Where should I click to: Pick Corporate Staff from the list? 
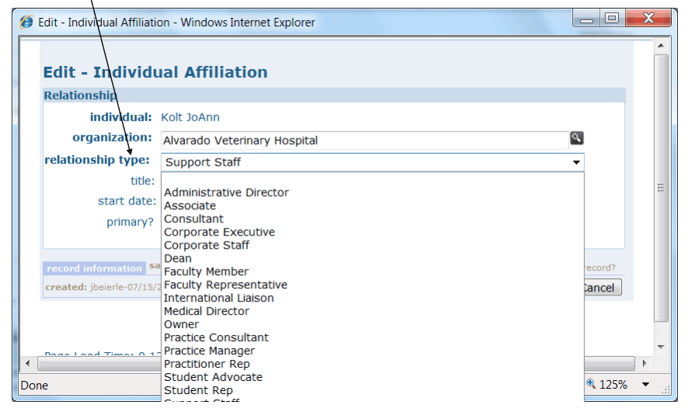click(207, 245)
